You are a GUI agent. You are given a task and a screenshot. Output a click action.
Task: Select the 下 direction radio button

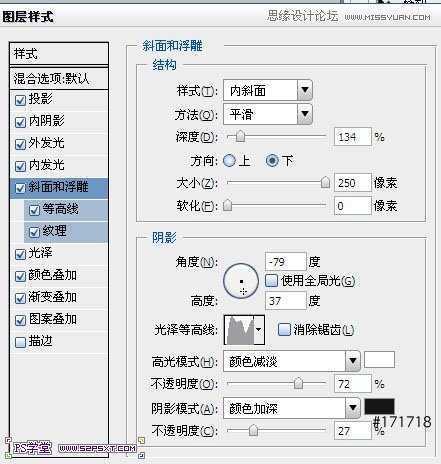272,161
